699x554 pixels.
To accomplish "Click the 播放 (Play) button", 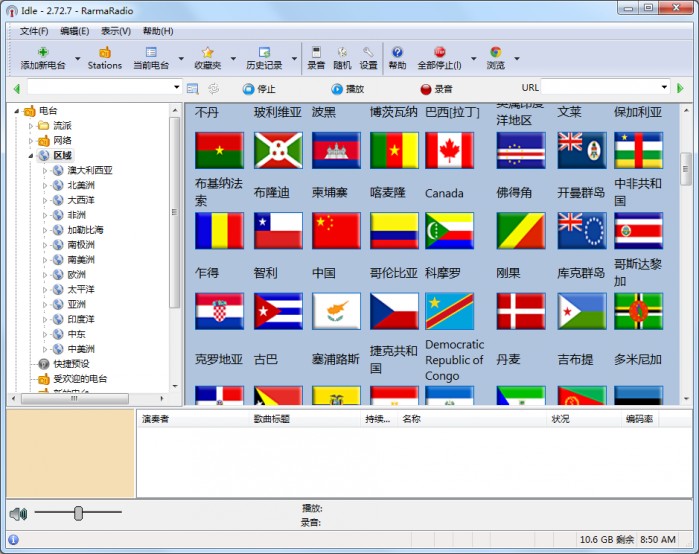I will coord(348,89).
